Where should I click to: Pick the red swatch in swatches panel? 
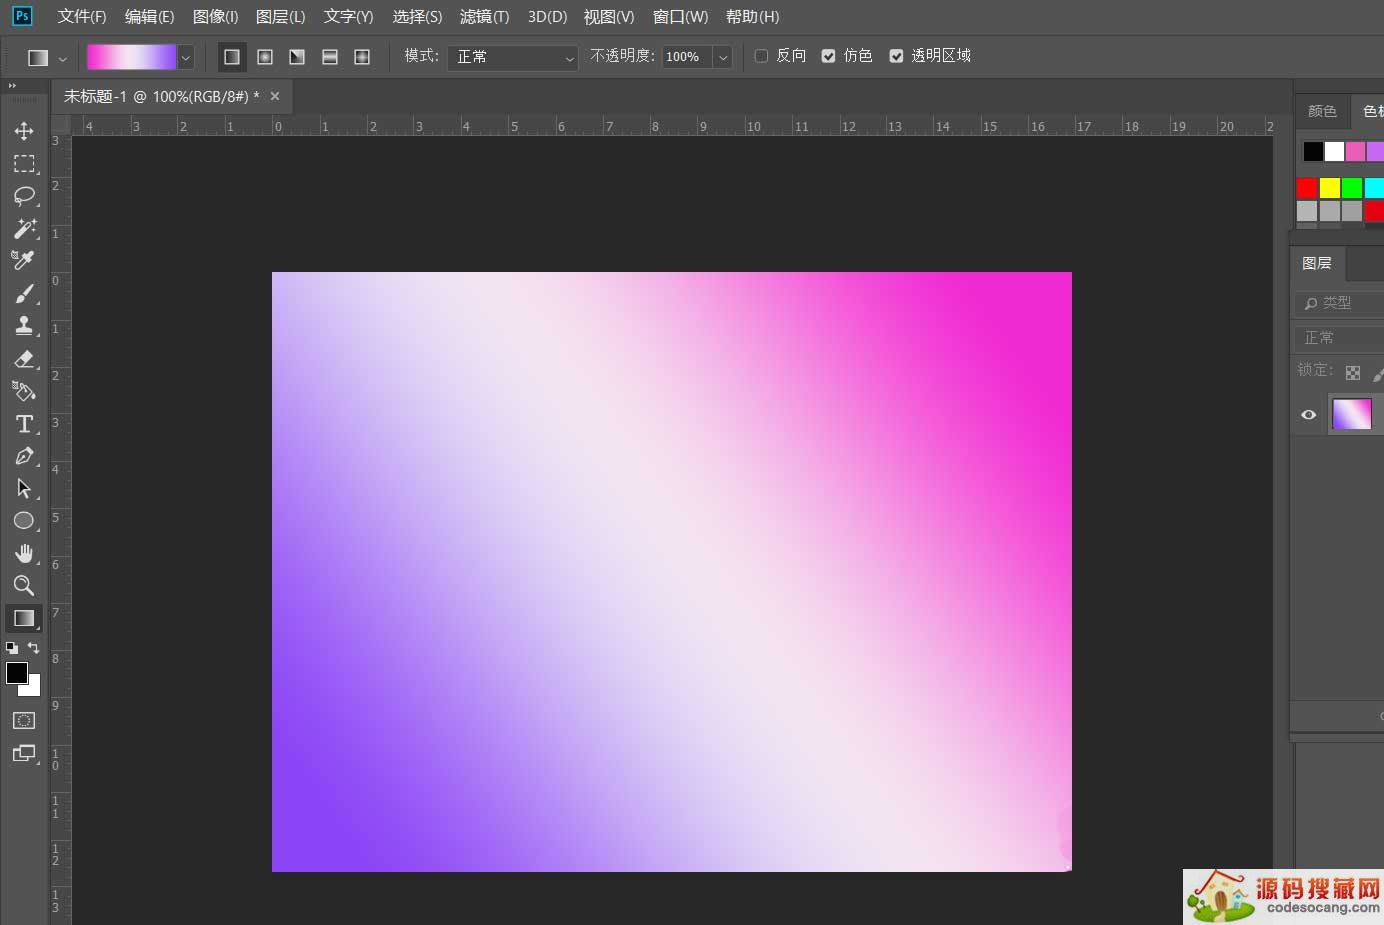1307,188
